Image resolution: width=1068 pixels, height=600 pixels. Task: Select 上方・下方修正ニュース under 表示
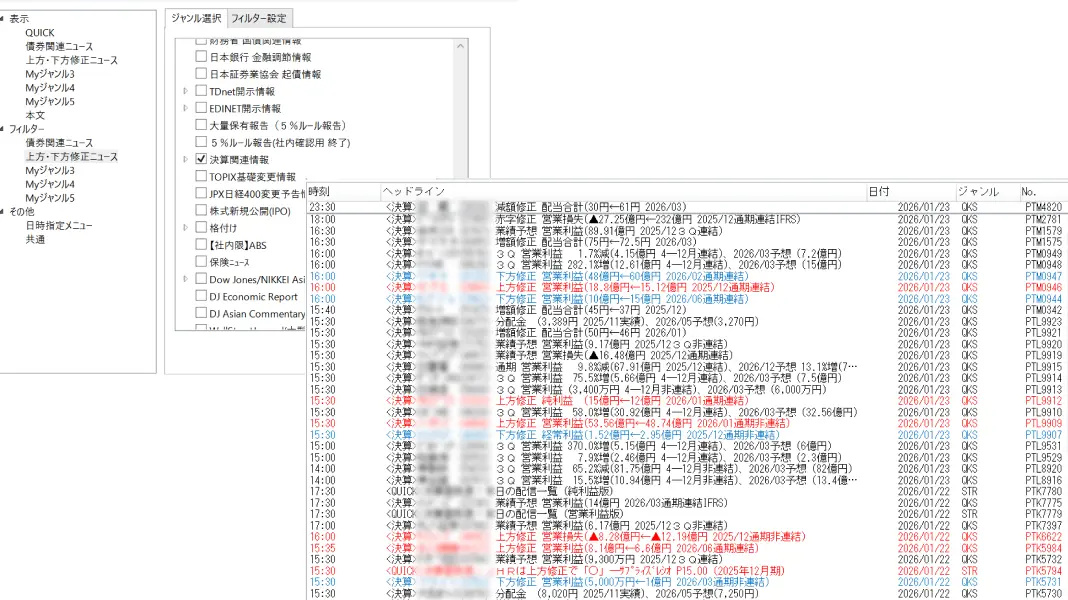pos(72,60)
